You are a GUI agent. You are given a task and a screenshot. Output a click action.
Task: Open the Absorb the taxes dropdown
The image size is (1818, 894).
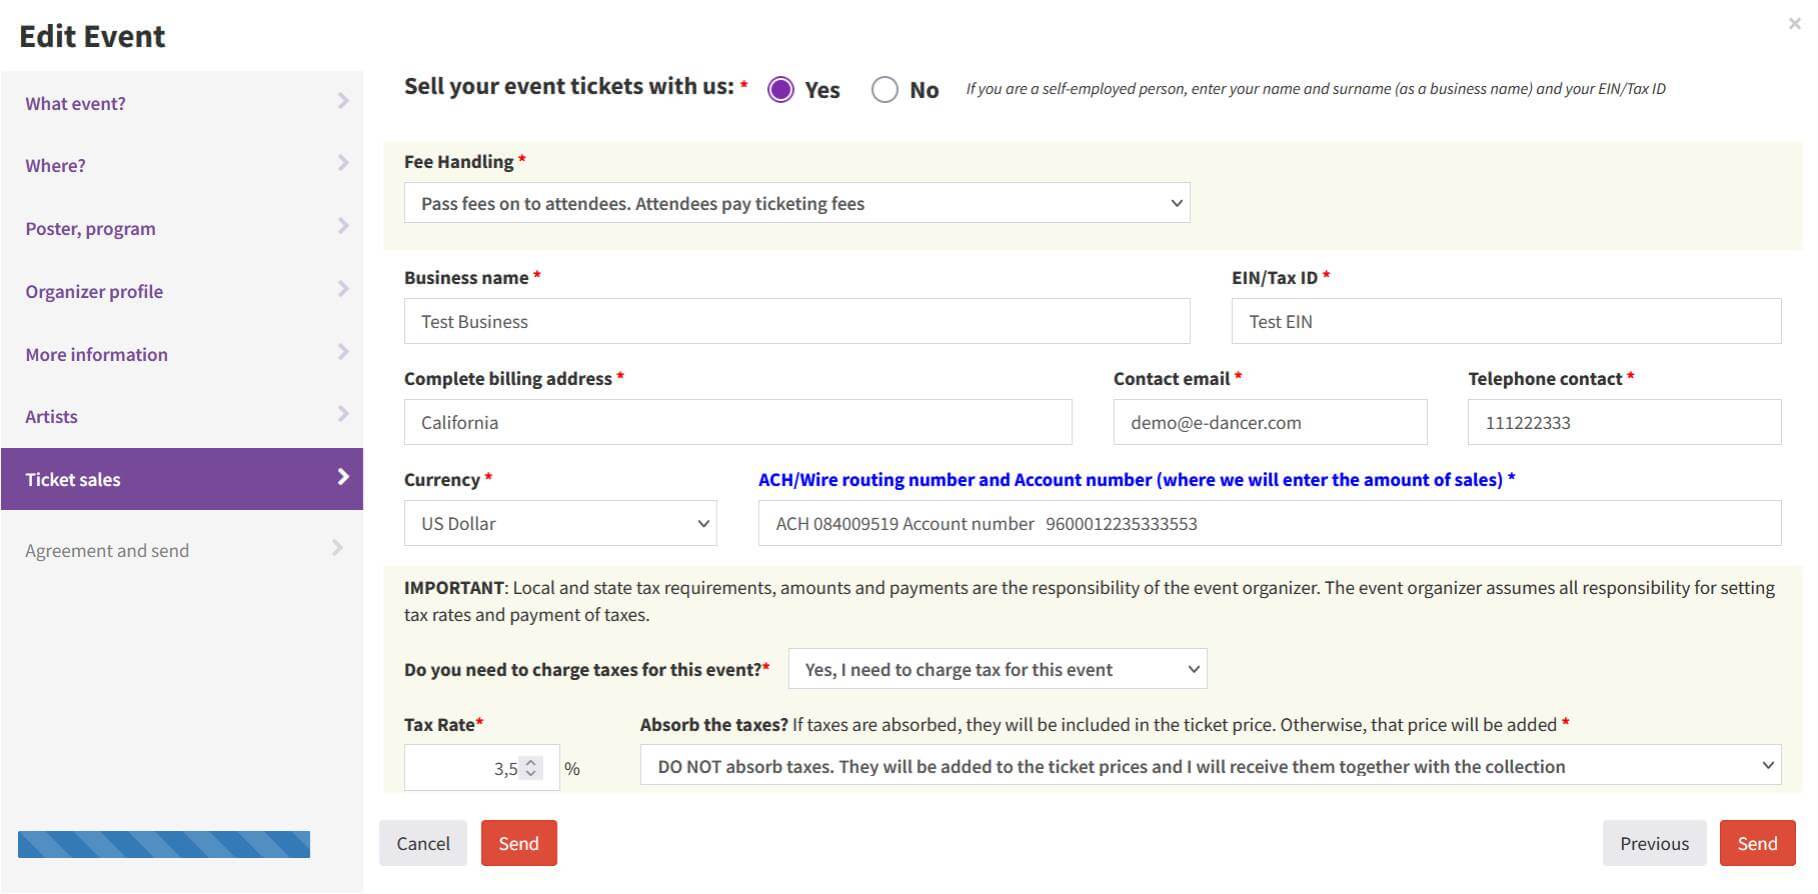tap(1210, 766)
